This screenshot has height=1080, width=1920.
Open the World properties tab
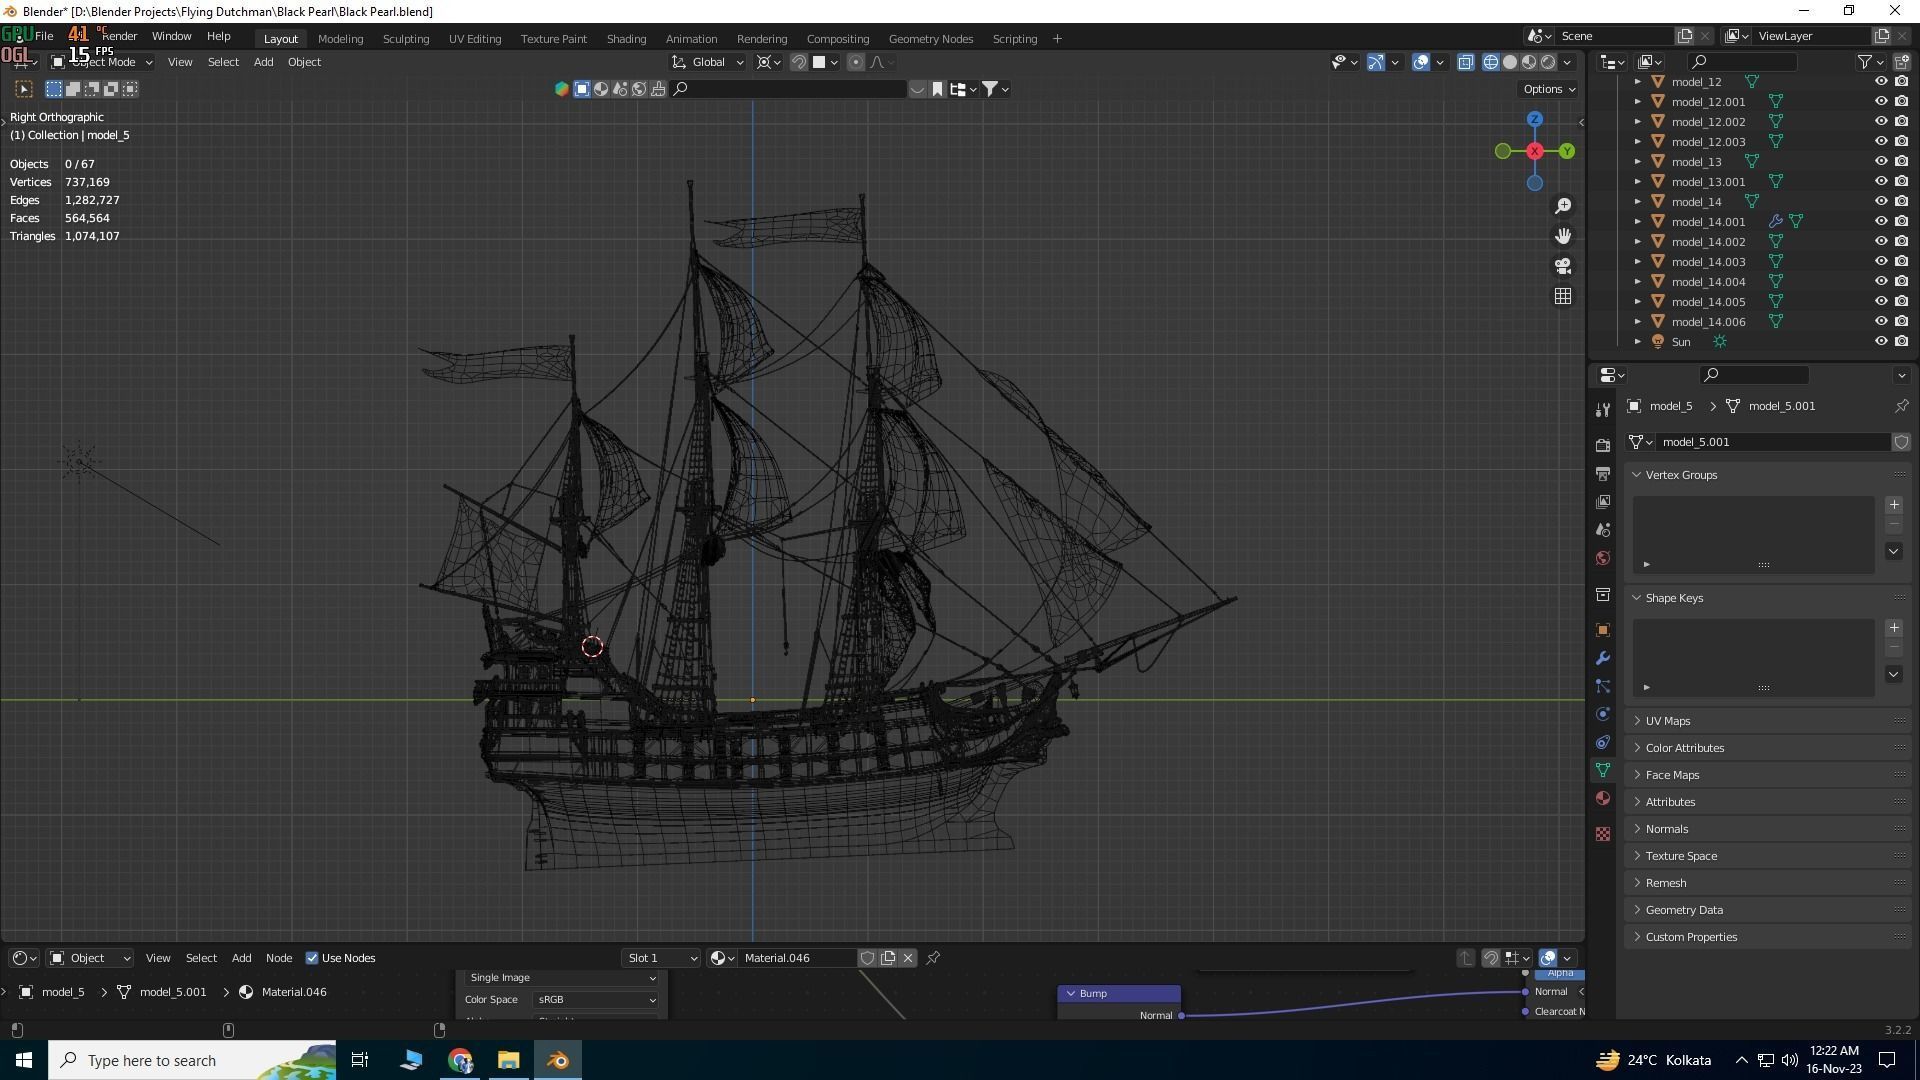pyautogui.click(x=1603, y=557)
